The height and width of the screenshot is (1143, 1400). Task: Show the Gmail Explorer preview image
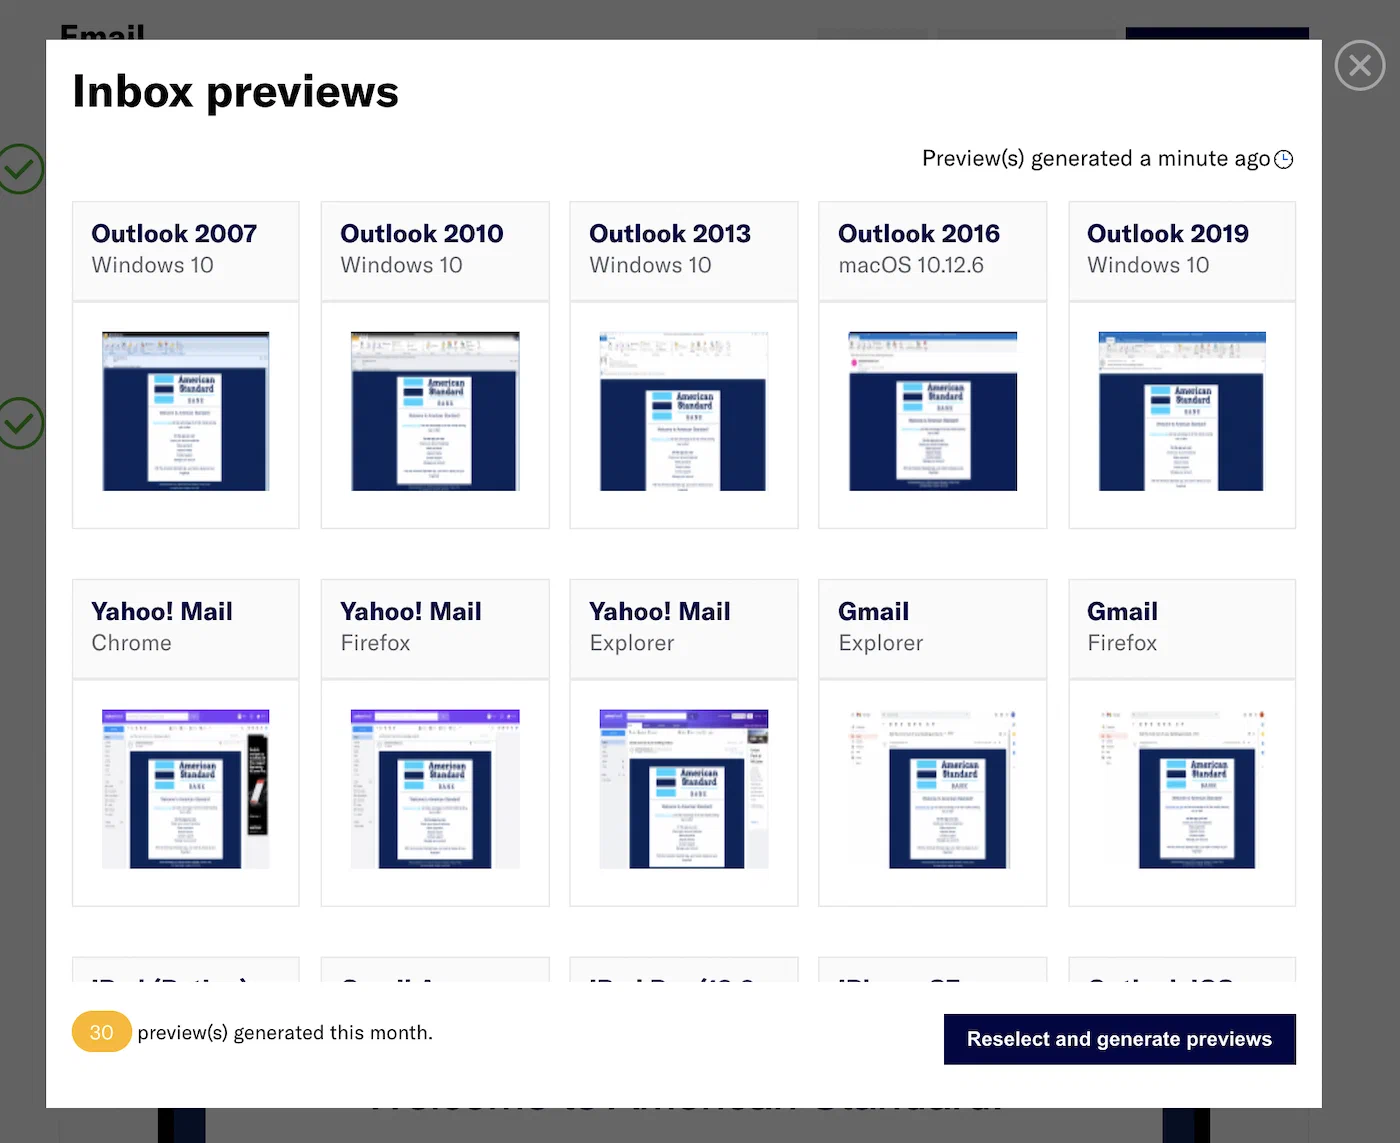click(x=932, y=789)
